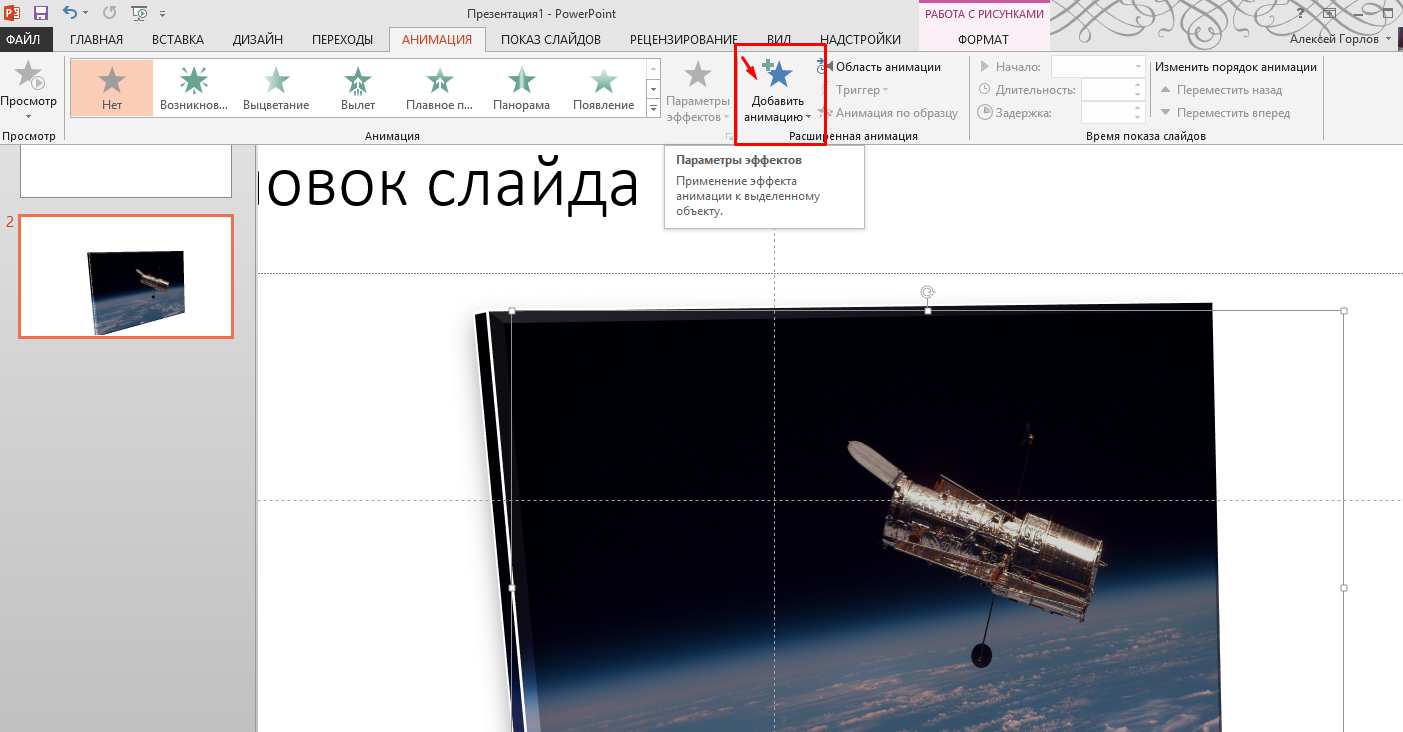Open the ФОРМАТ picture tools tab
Screen dimensions: 1403x732
pos(983,40)
